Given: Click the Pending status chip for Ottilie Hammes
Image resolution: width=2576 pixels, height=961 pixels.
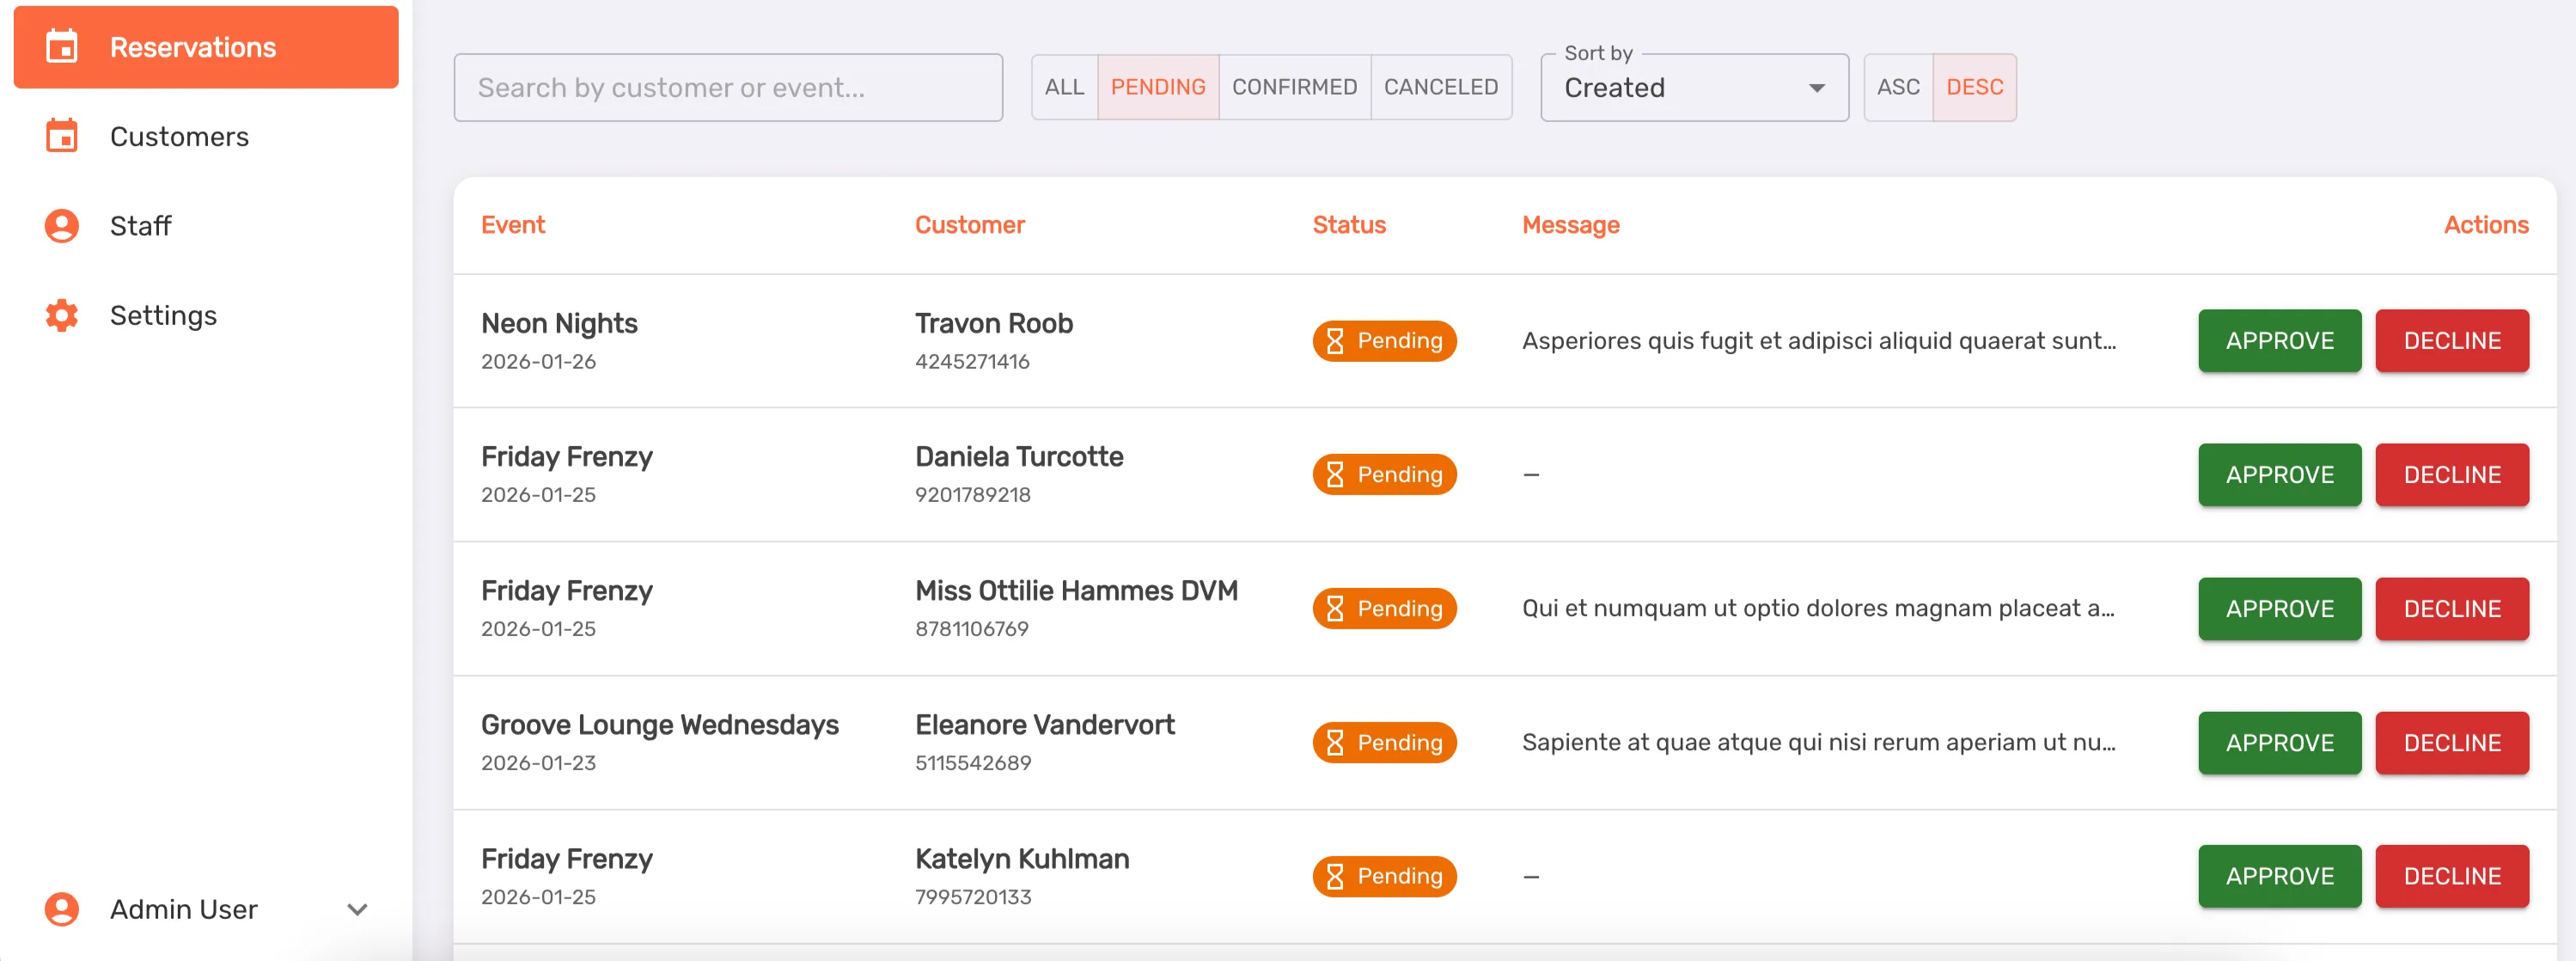Looking at the screenshot, I should click(1384, 609).
